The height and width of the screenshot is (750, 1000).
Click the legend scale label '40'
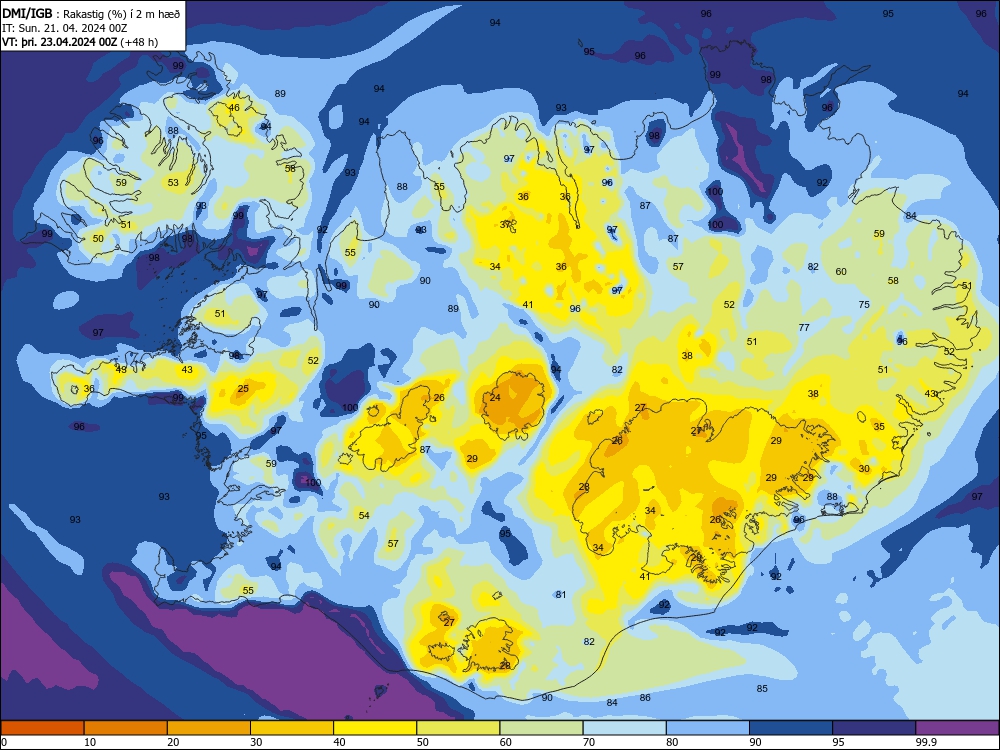pos(340,742)
